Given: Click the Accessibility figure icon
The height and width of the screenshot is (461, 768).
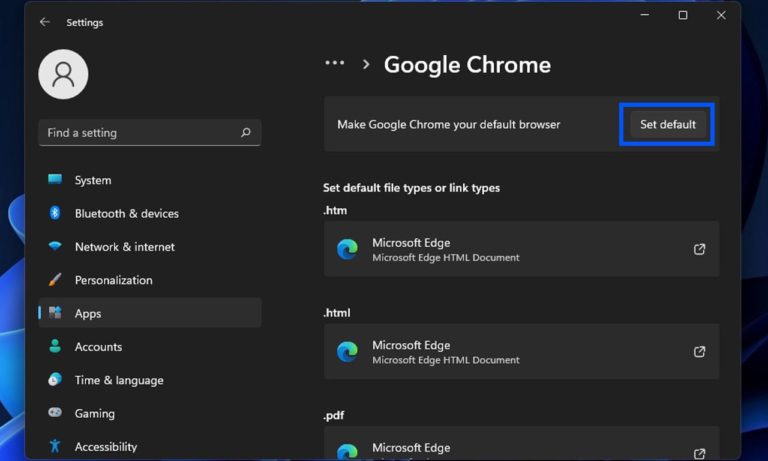Looking at the screenshot, I should coord(55,446).
